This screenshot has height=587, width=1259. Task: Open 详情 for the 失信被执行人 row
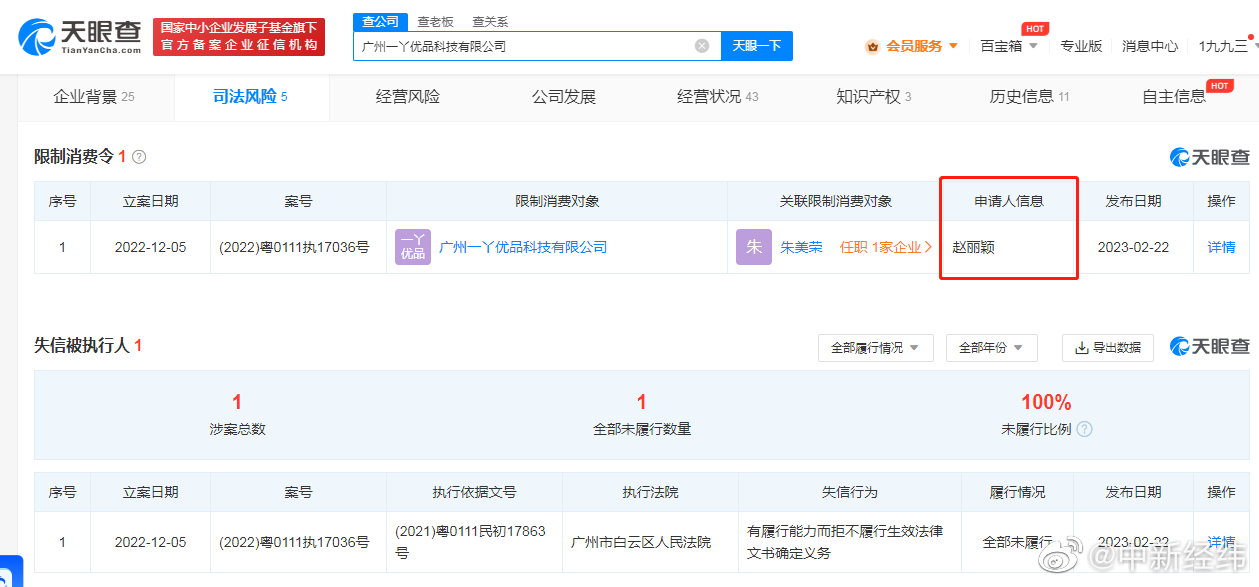tap(1221, 542)
